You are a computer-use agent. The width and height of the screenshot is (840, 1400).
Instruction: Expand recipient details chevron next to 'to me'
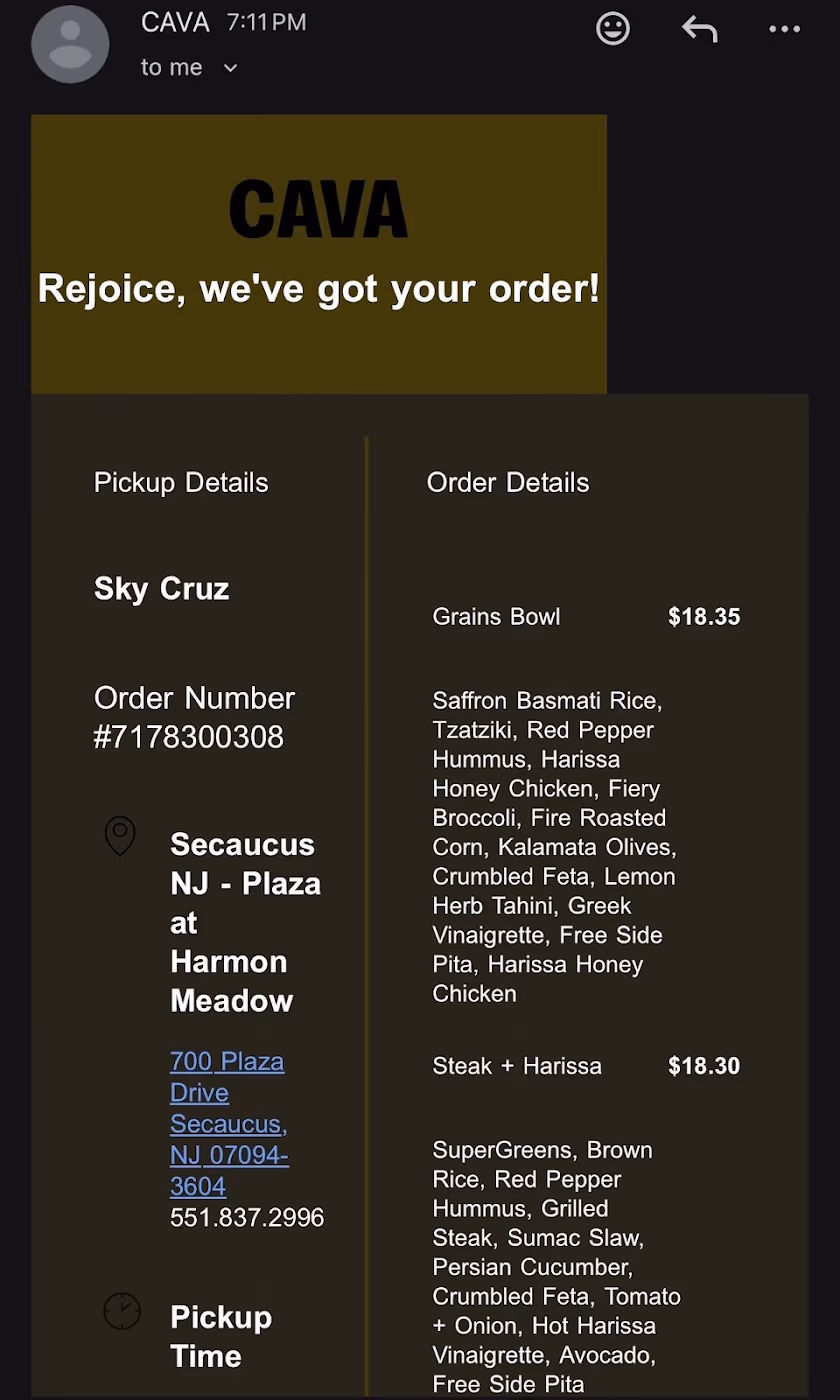[x=230, y=68]
